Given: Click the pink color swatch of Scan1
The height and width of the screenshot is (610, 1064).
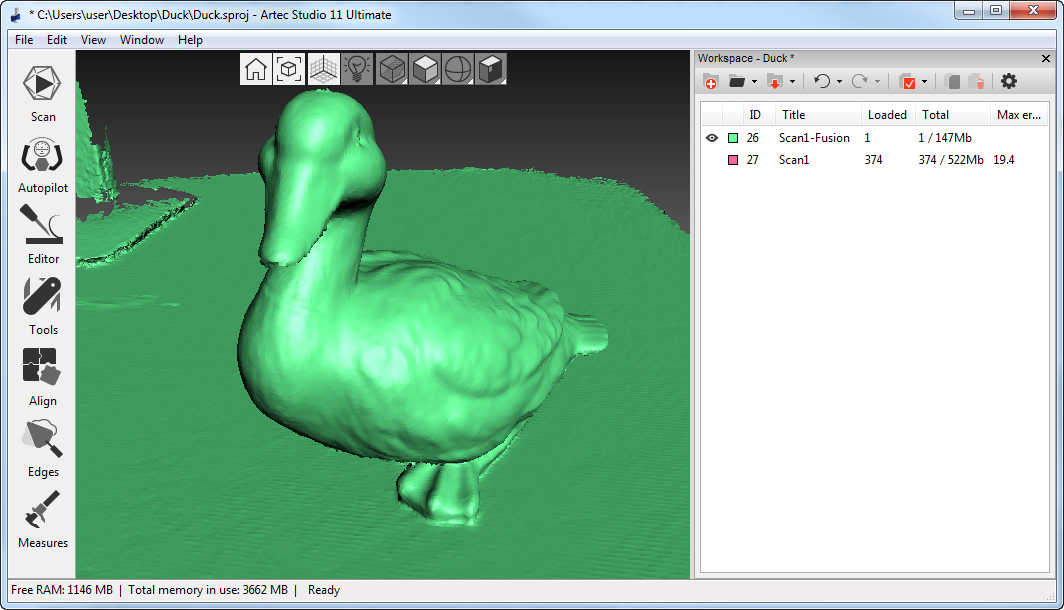Looking at the screenshot, I should pyautogui.click(x=733, y=160).
